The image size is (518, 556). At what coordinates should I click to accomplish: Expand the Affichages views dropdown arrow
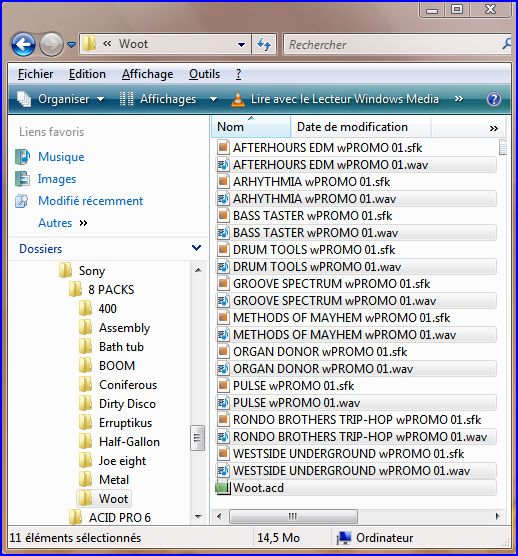tap(213, 99)
